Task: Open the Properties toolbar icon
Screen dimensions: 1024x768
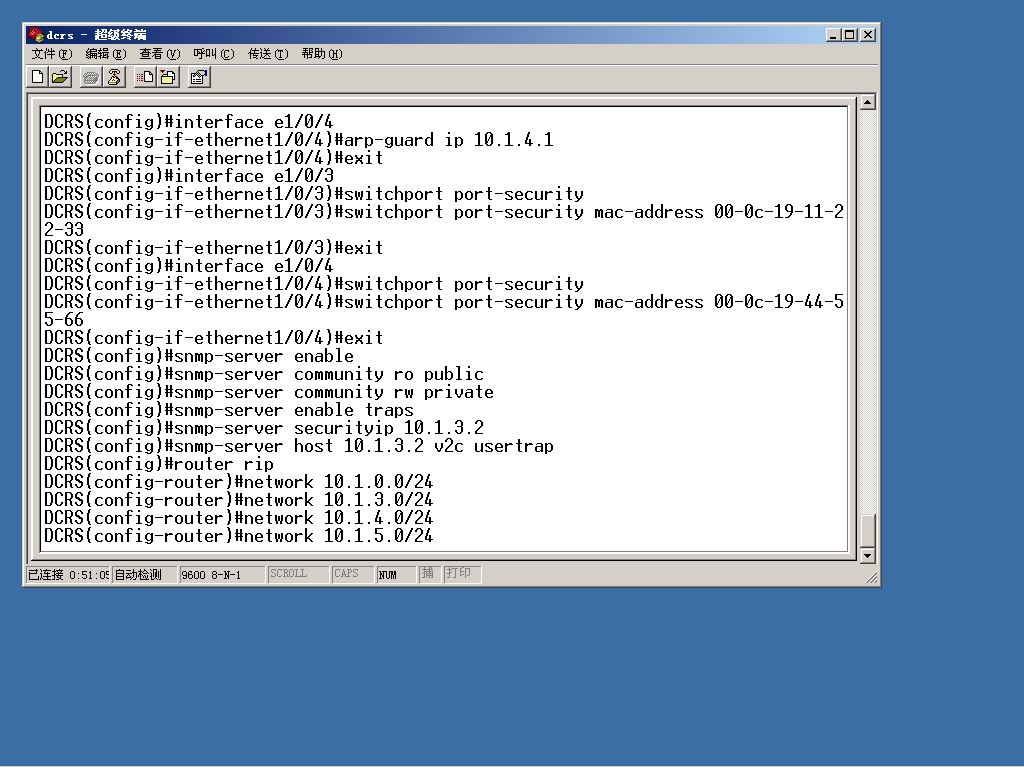Action: tap(199, 78)
